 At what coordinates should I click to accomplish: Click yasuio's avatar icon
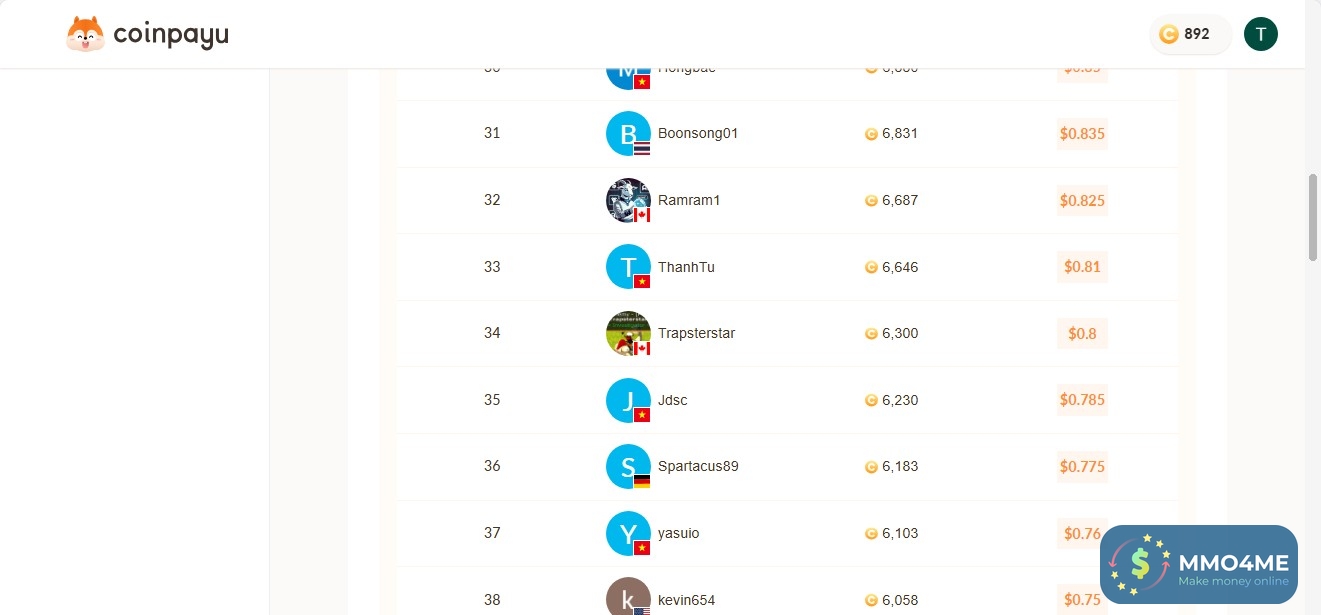pos(628,533)
